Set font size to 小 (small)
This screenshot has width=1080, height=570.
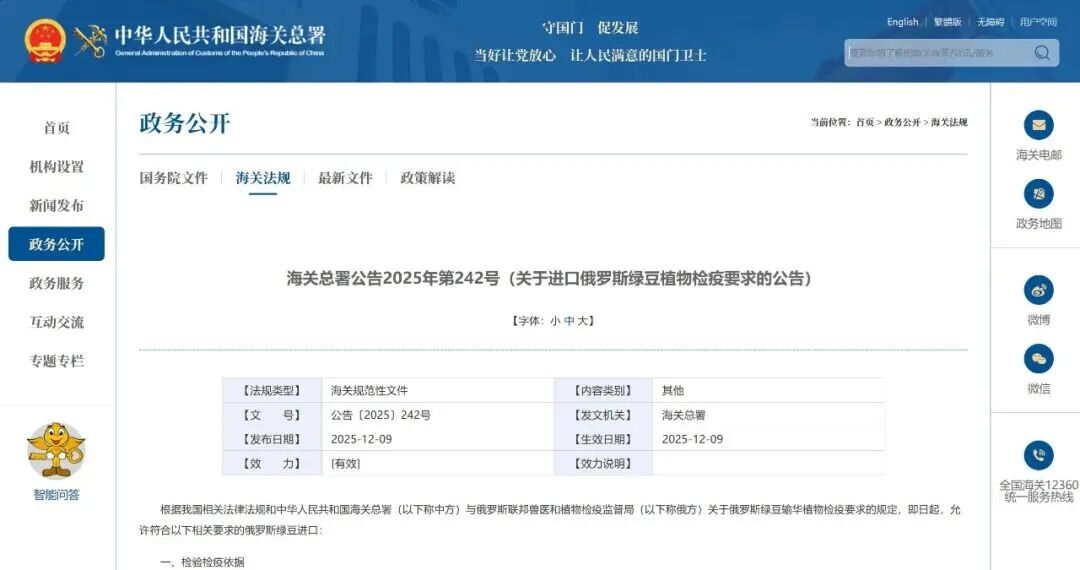(x=555, y=321)
